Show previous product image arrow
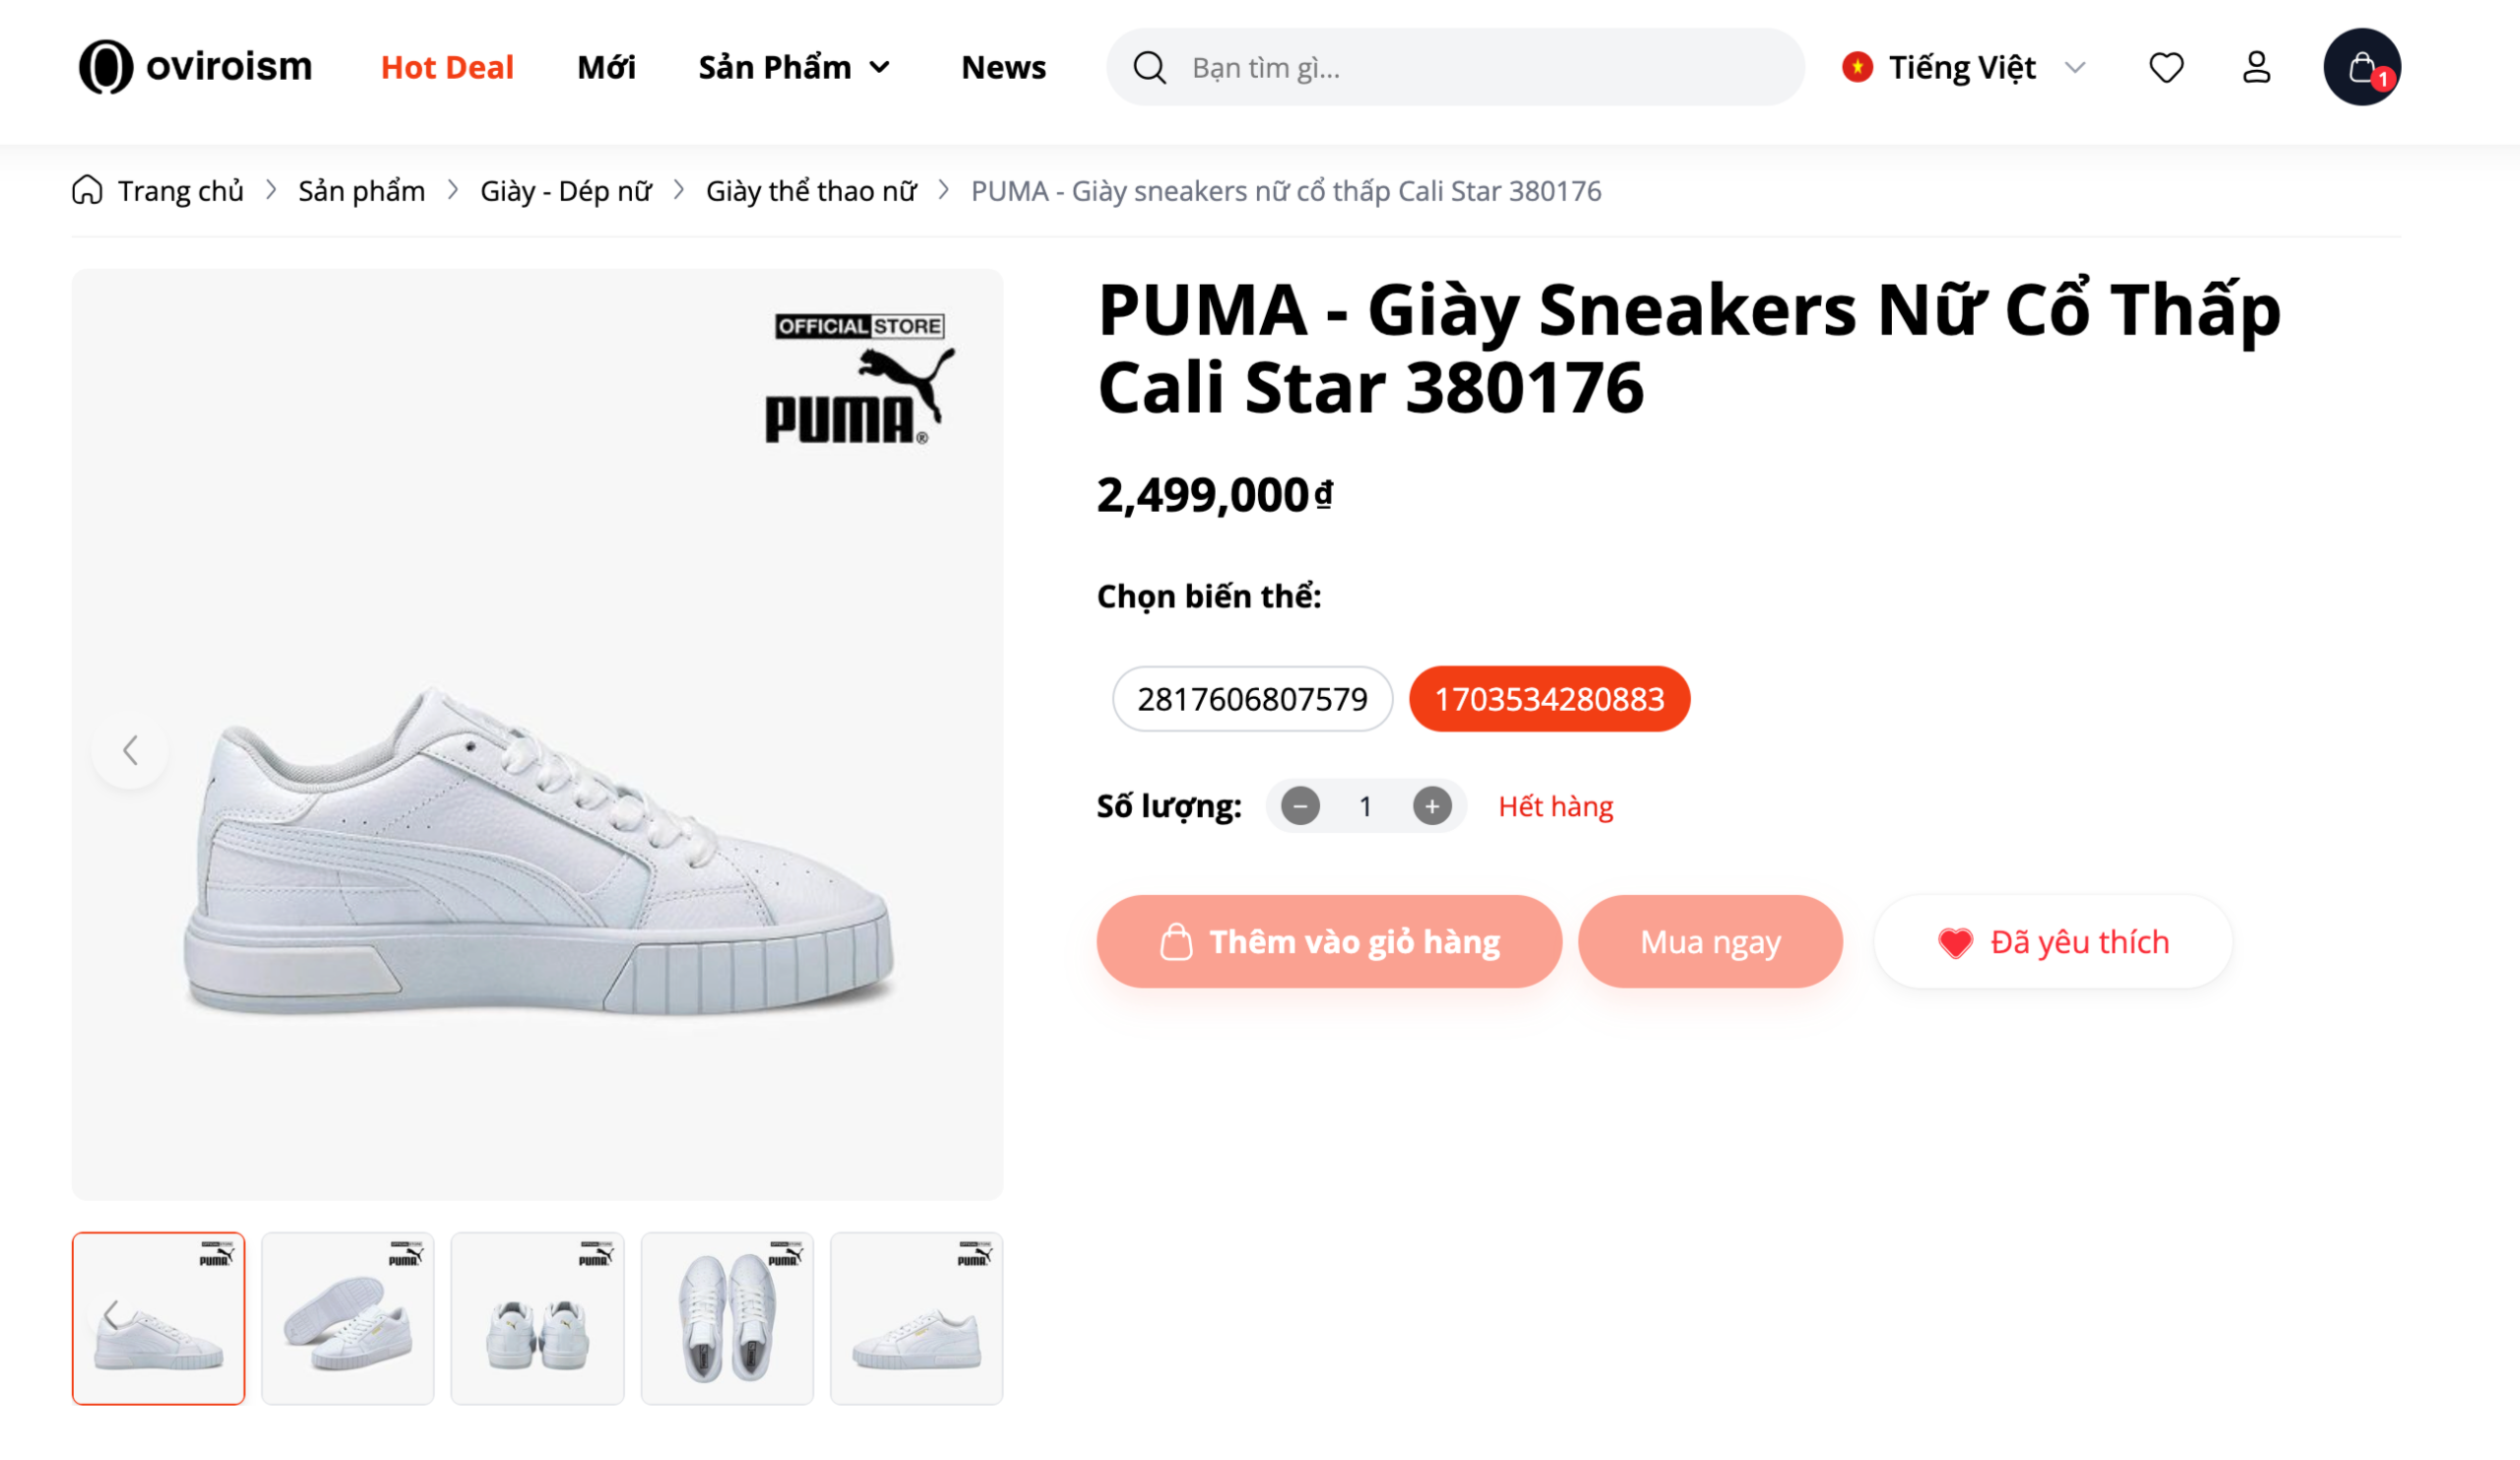Screen dimensions: 2520x1460 coord(130,750)
